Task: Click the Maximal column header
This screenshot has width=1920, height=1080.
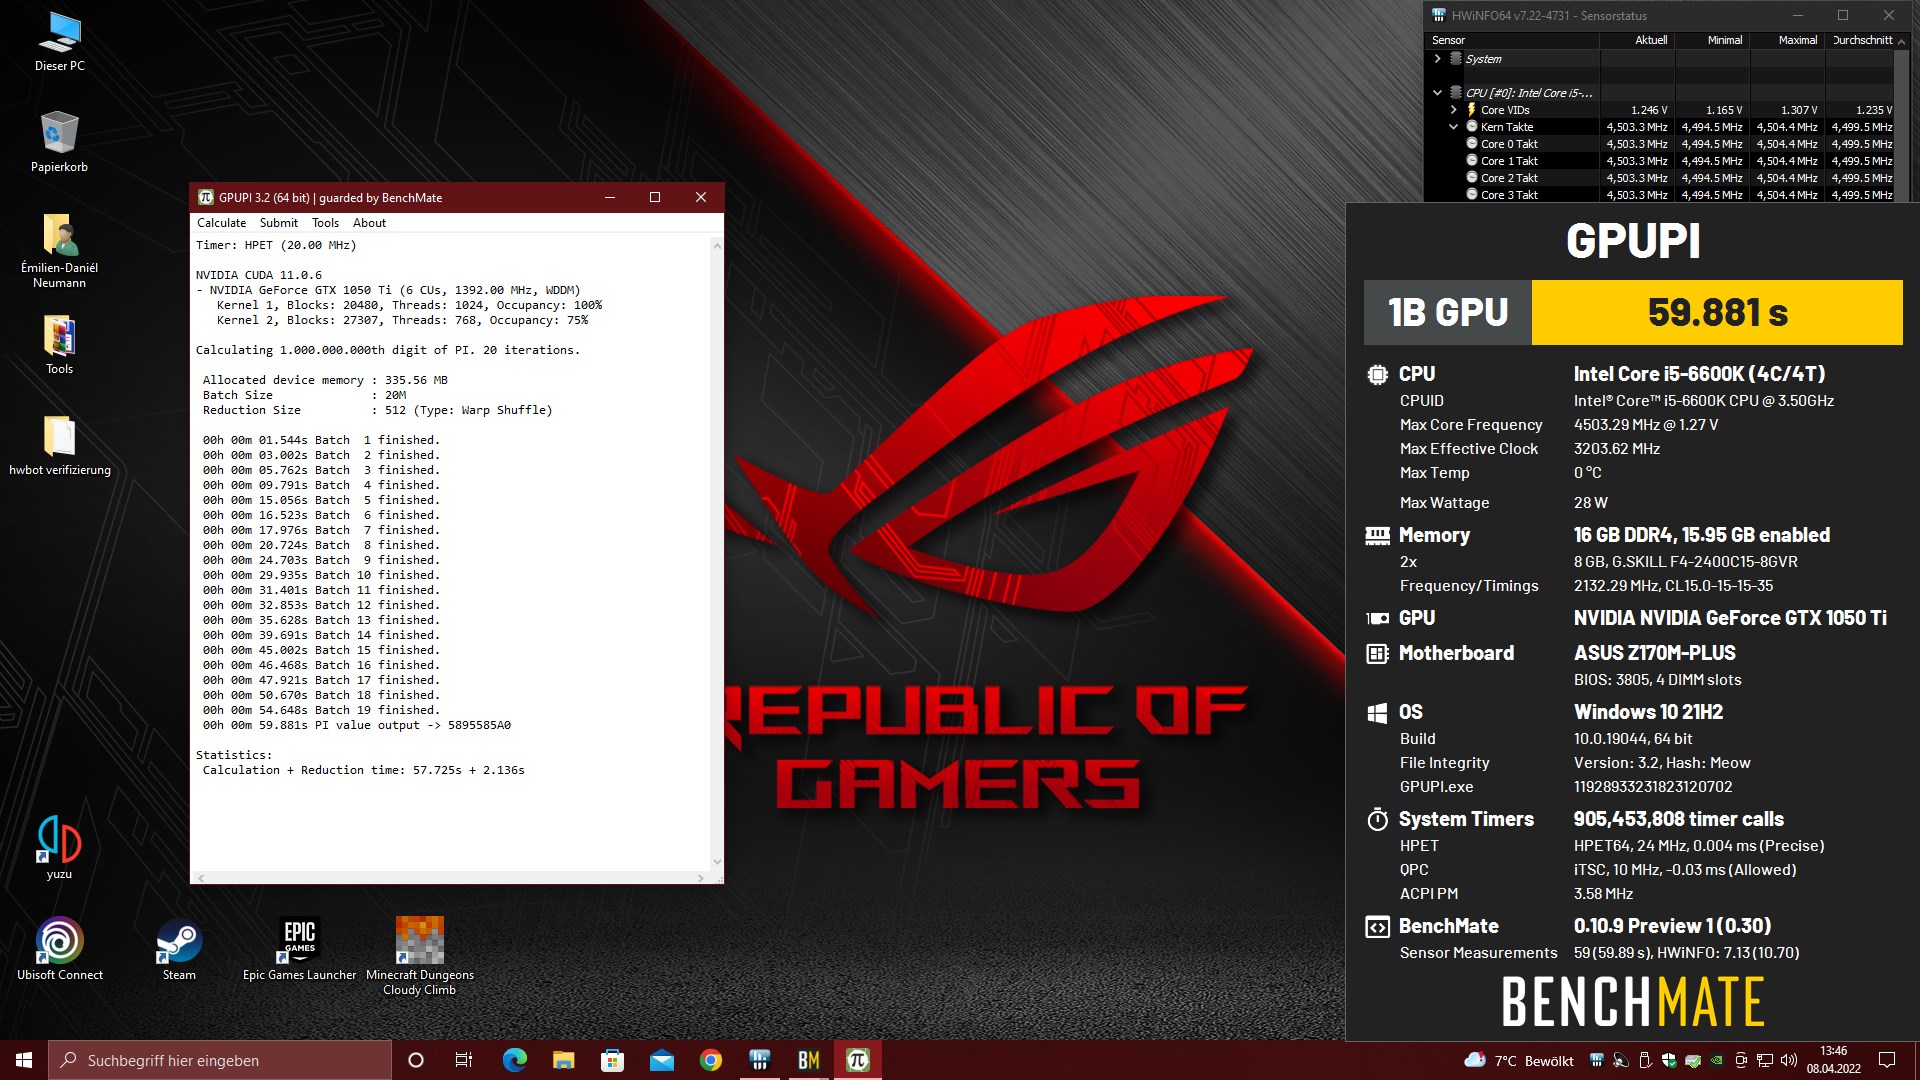Action: pyautogui.click(x=1788, y=40)
